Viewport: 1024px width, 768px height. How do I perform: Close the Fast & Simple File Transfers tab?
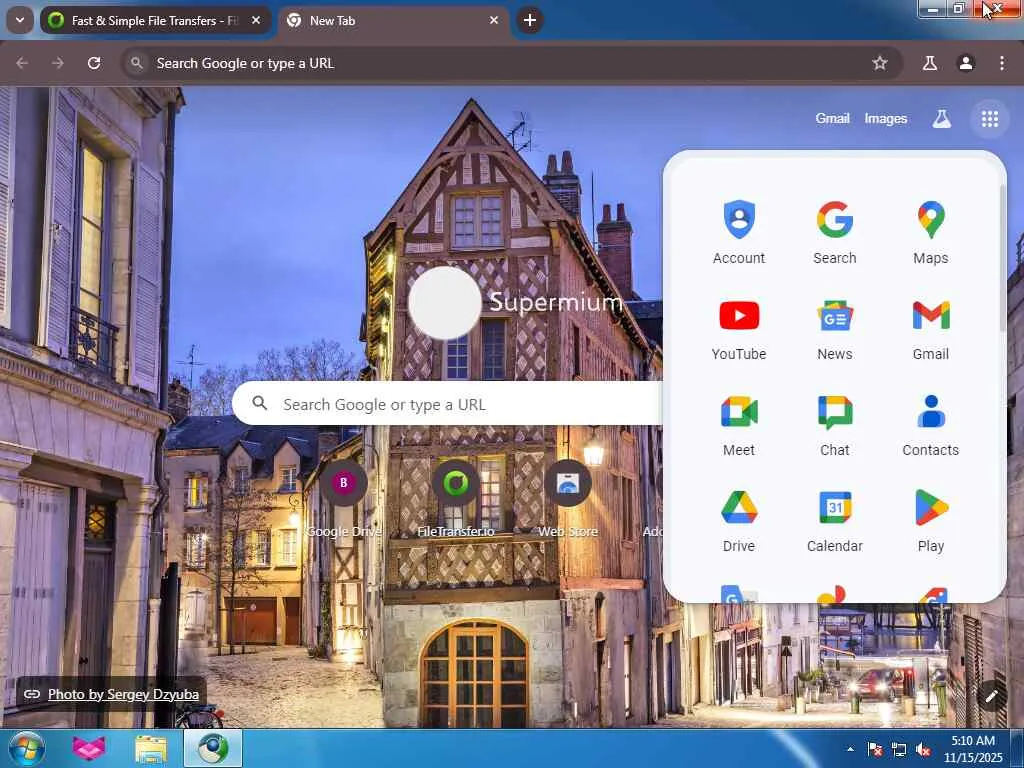coord(256,20)
